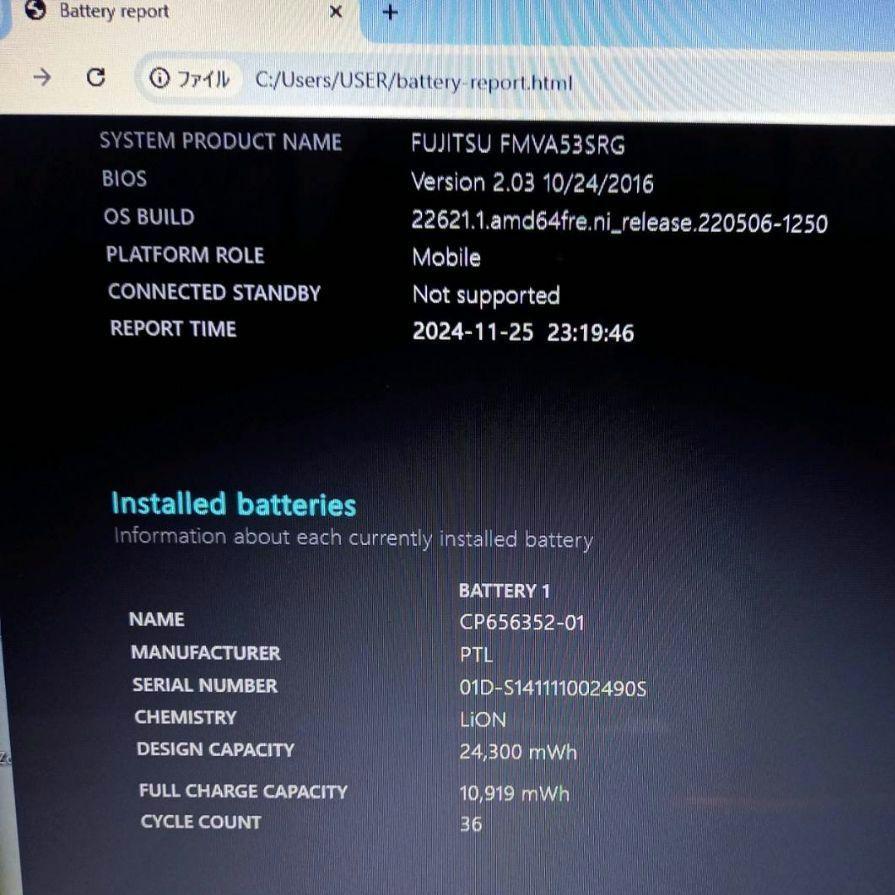Click the FULL CHARGE CAPACITY row label
Image resolution: width=895 pixels, height=895 pixels.
point(243,791)
